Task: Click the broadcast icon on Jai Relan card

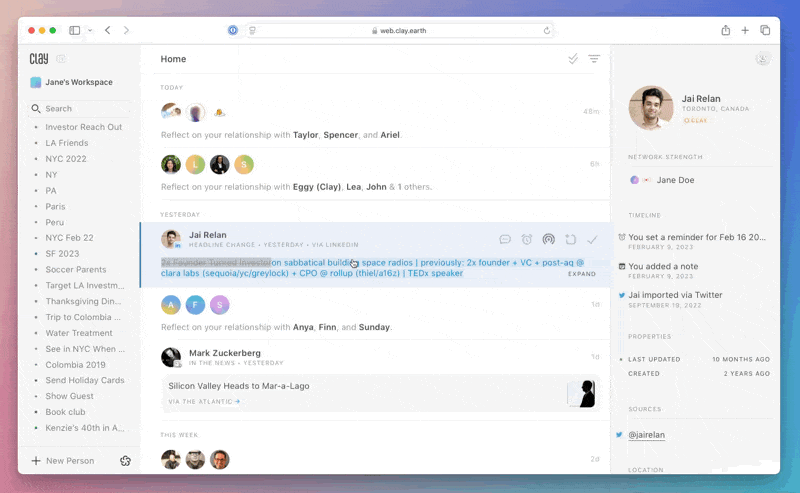Action: tap(548, 239)
